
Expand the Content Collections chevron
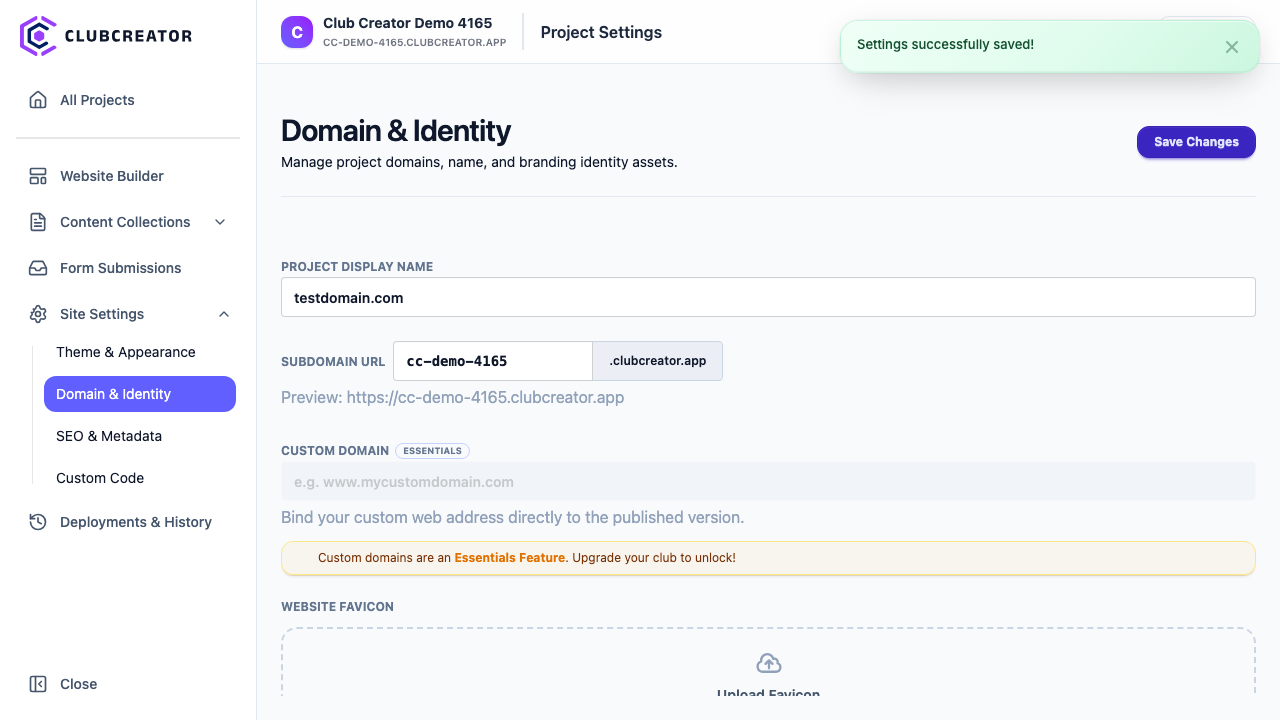click(x=221, y=222)
